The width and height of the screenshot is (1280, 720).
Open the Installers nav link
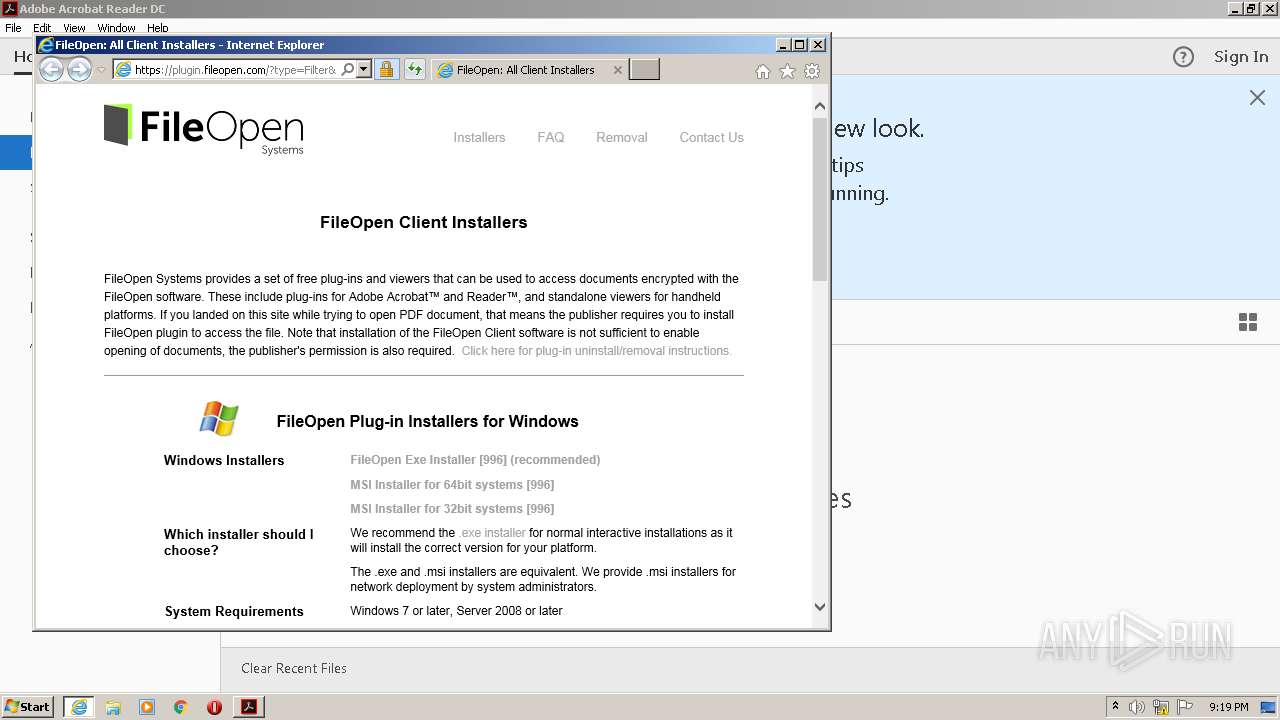pyautogui.click(x=479, y=138)
